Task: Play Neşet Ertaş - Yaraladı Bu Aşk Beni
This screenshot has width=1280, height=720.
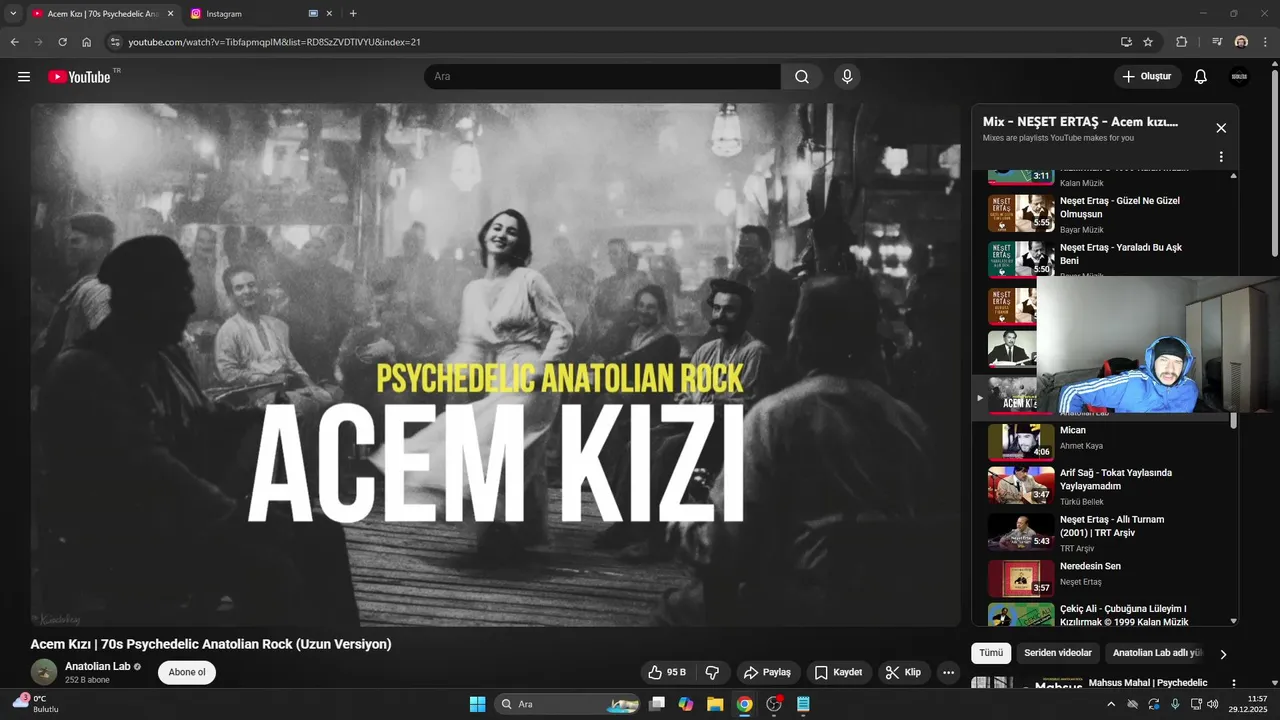Action: tap(1121, 254)
